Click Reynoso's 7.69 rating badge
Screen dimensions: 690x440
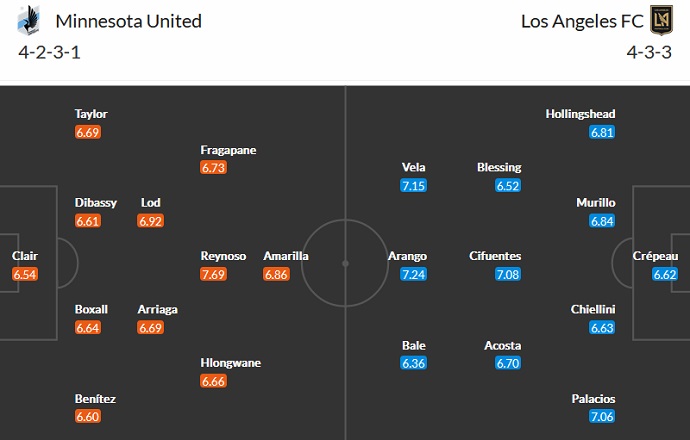pyautogui.click(x=214, y=274)
